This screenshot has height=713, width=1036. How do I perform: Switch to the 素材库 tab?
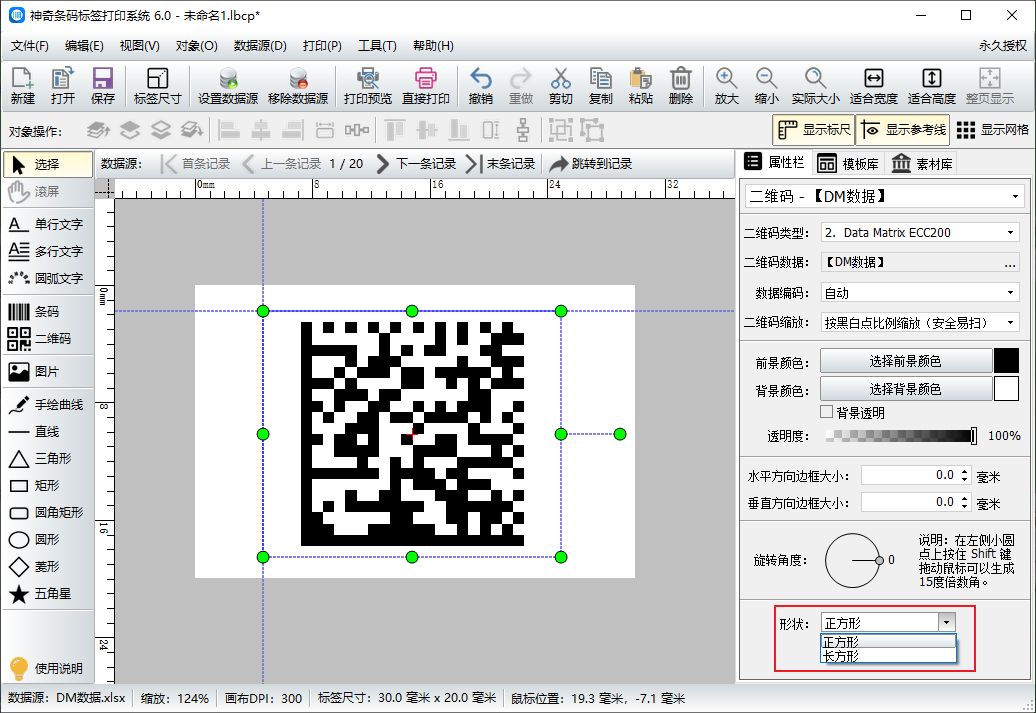click(922, 163)
